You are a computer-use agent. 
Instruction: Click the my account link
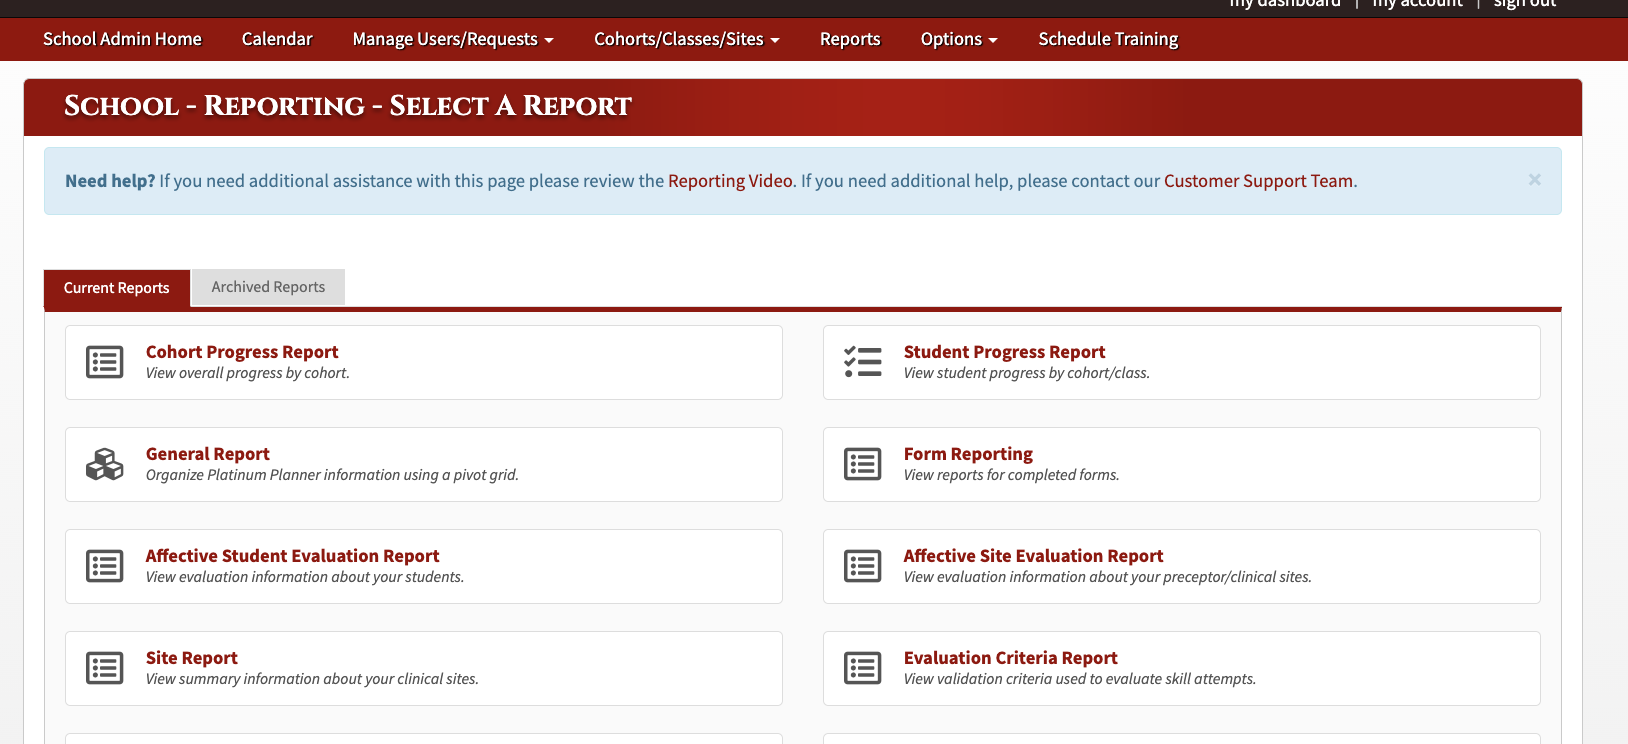pos(1417,4)
